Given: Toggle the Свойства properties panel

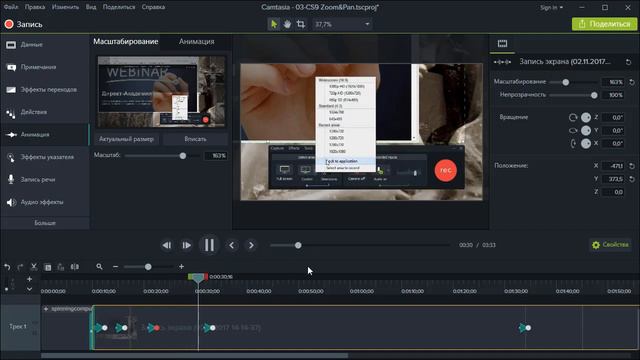Looking at the screenshot, I should (610, 245).
